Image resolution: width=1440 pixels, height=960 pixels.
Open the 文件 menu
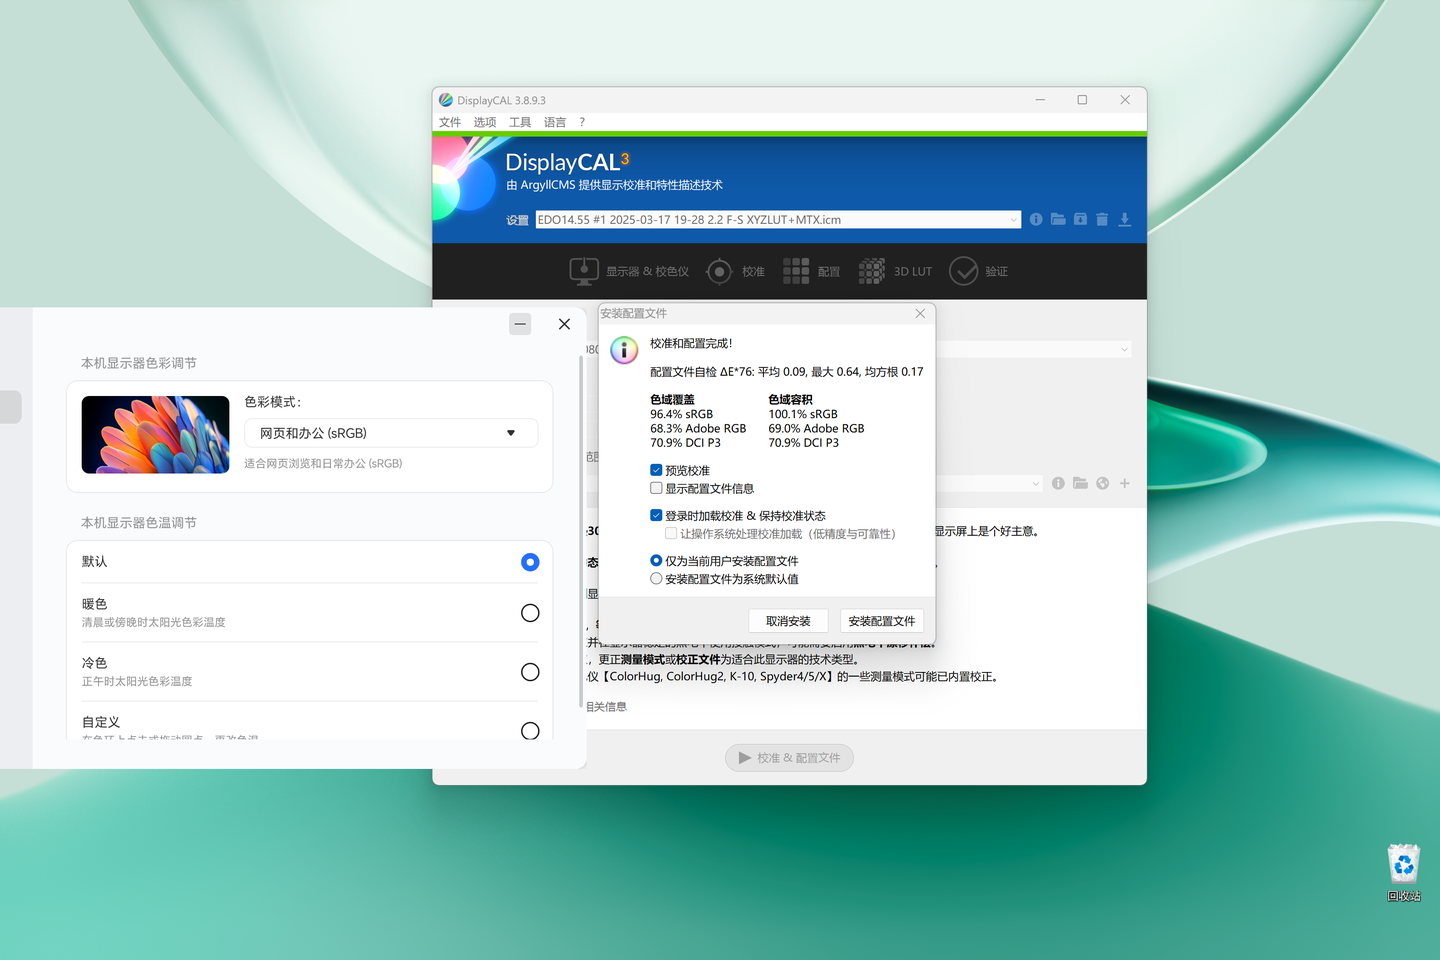coord(450,122)
